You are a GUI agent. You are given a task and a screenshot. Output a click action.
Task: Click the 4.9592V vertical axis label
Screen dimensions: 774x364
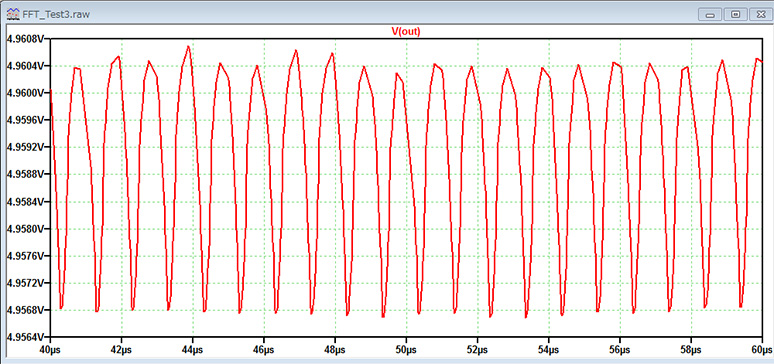(x=24, y=147)
